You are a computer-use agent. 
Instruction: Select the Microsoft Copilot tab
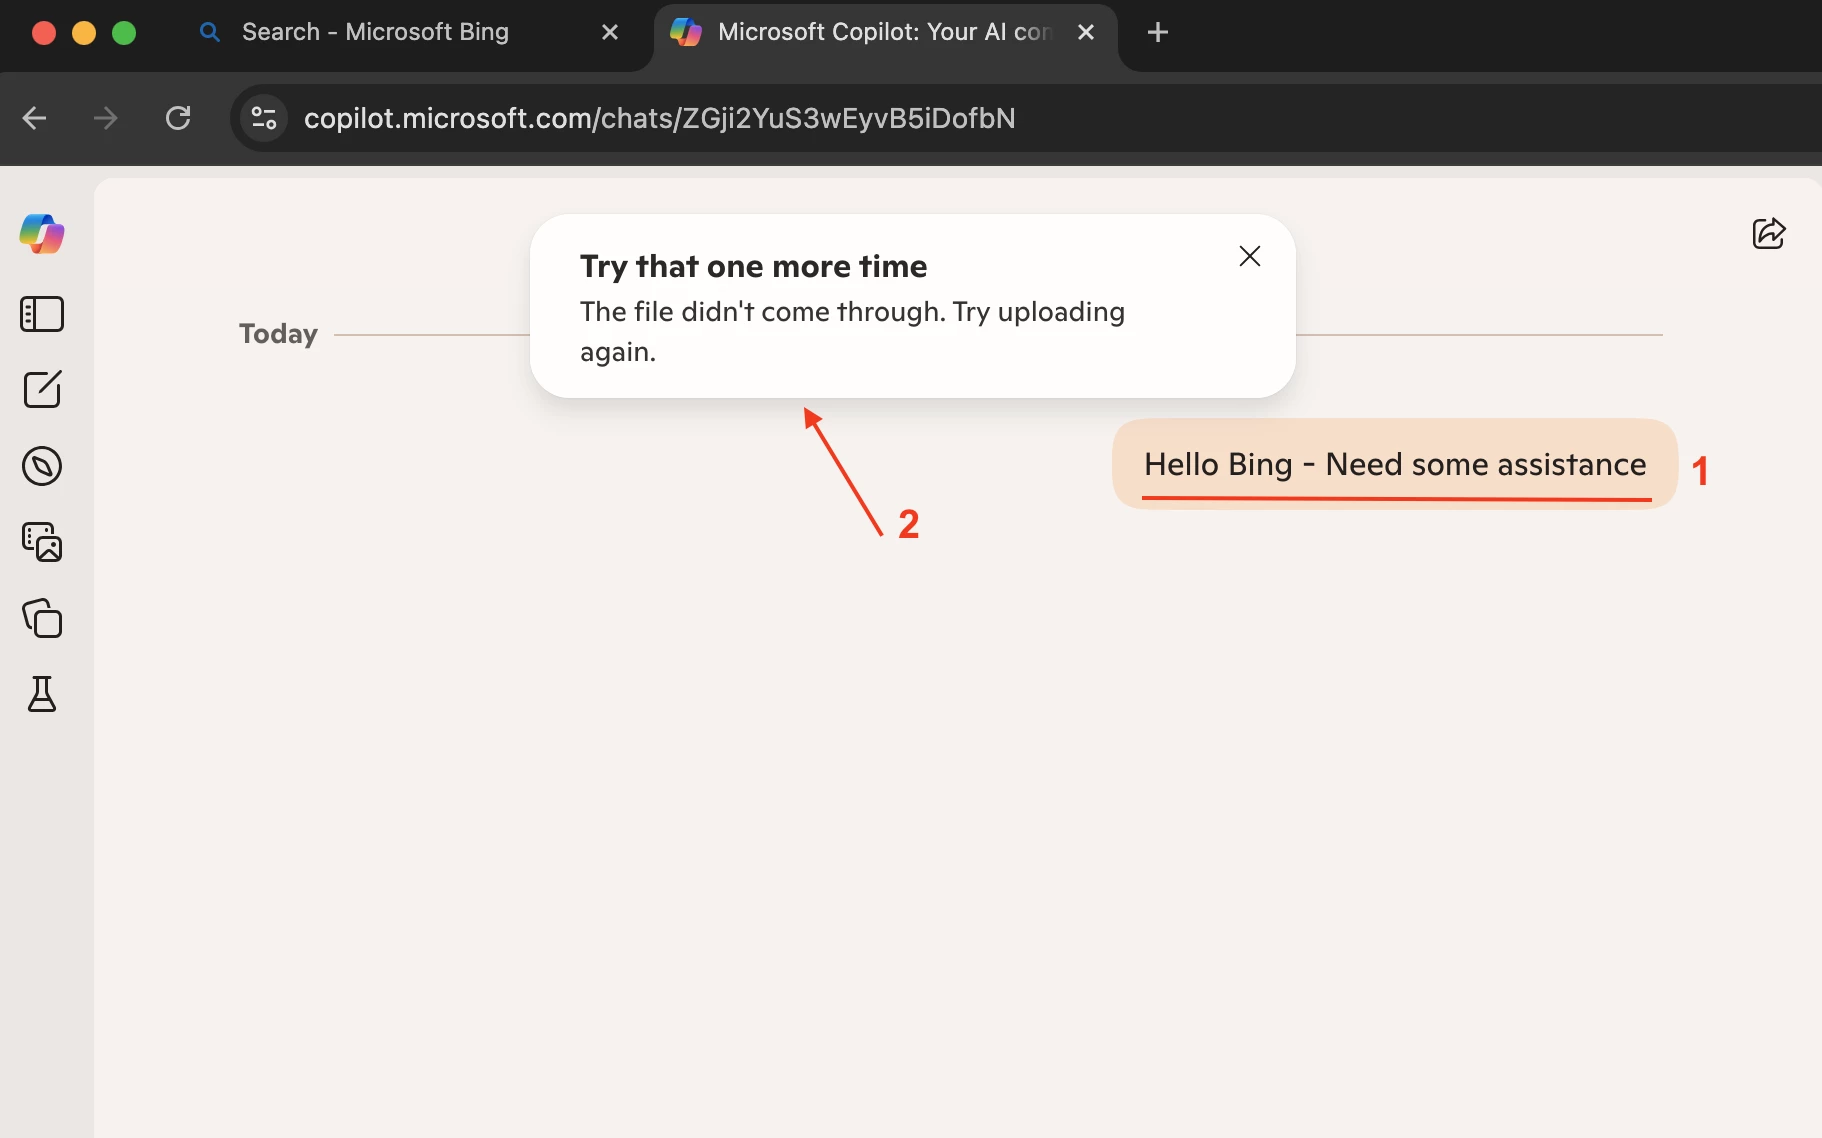tap(884, 32)
